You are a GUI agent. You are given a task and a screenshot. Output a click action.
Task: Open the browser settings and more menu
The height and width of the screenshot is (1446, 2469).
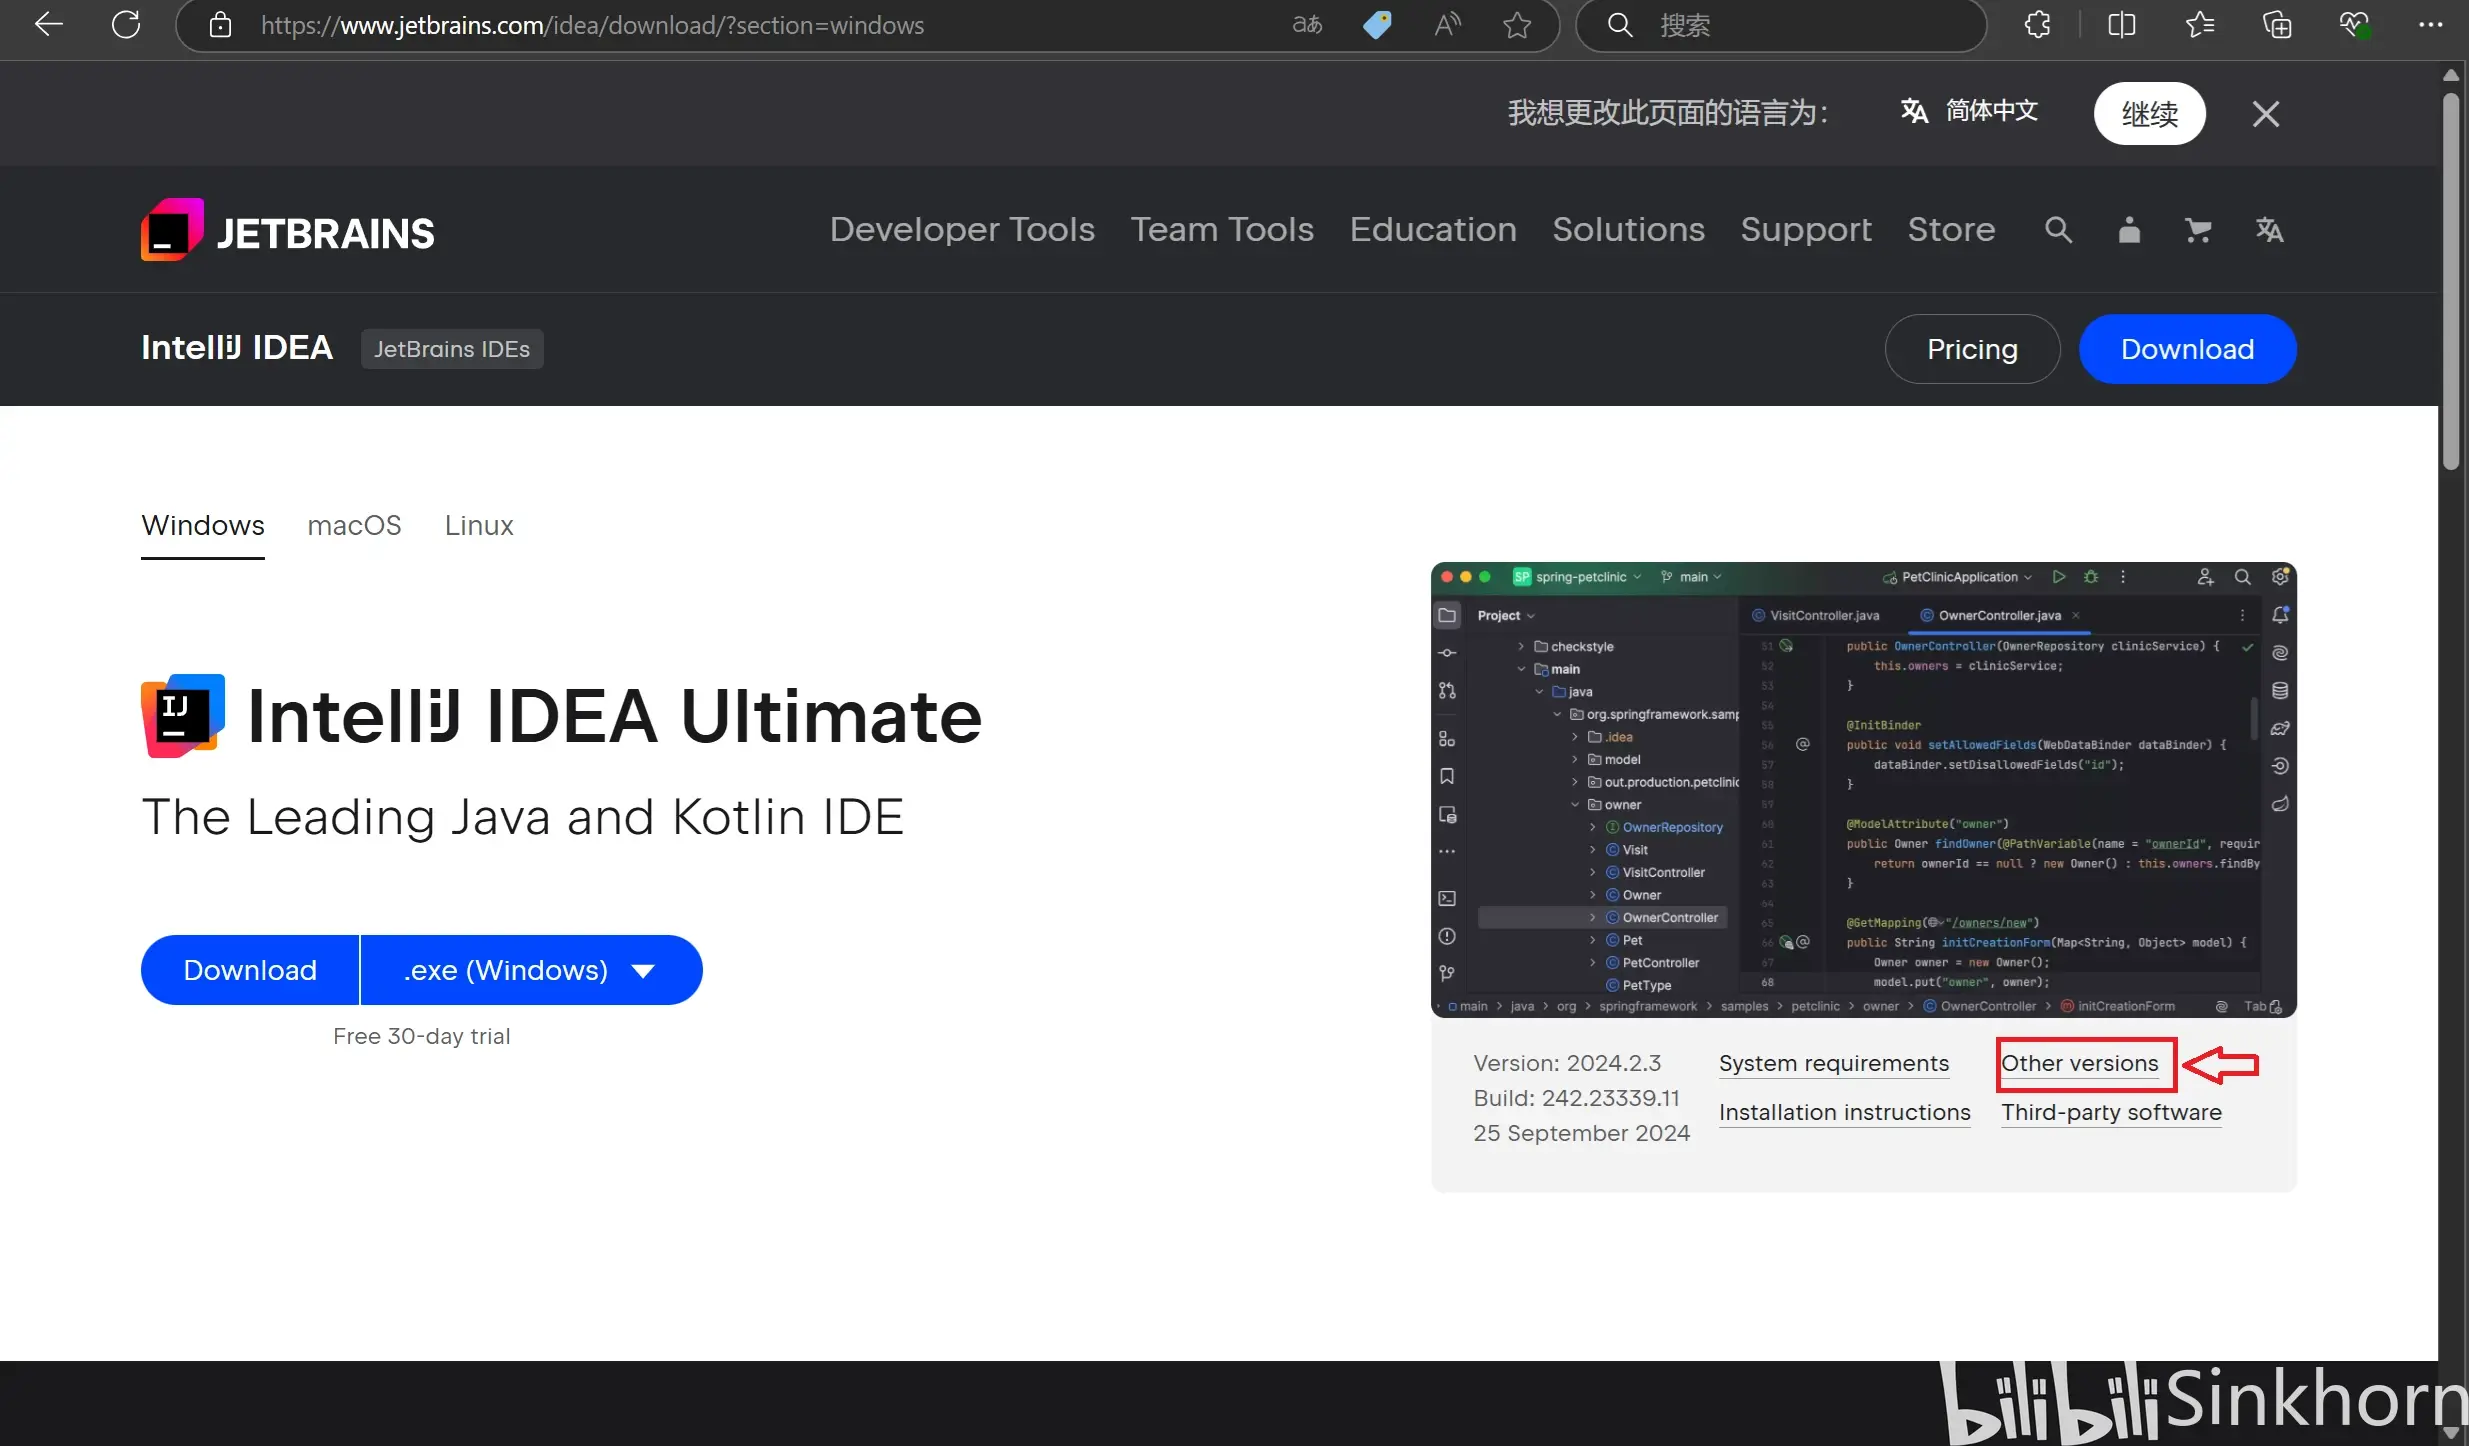(2430, 25)
